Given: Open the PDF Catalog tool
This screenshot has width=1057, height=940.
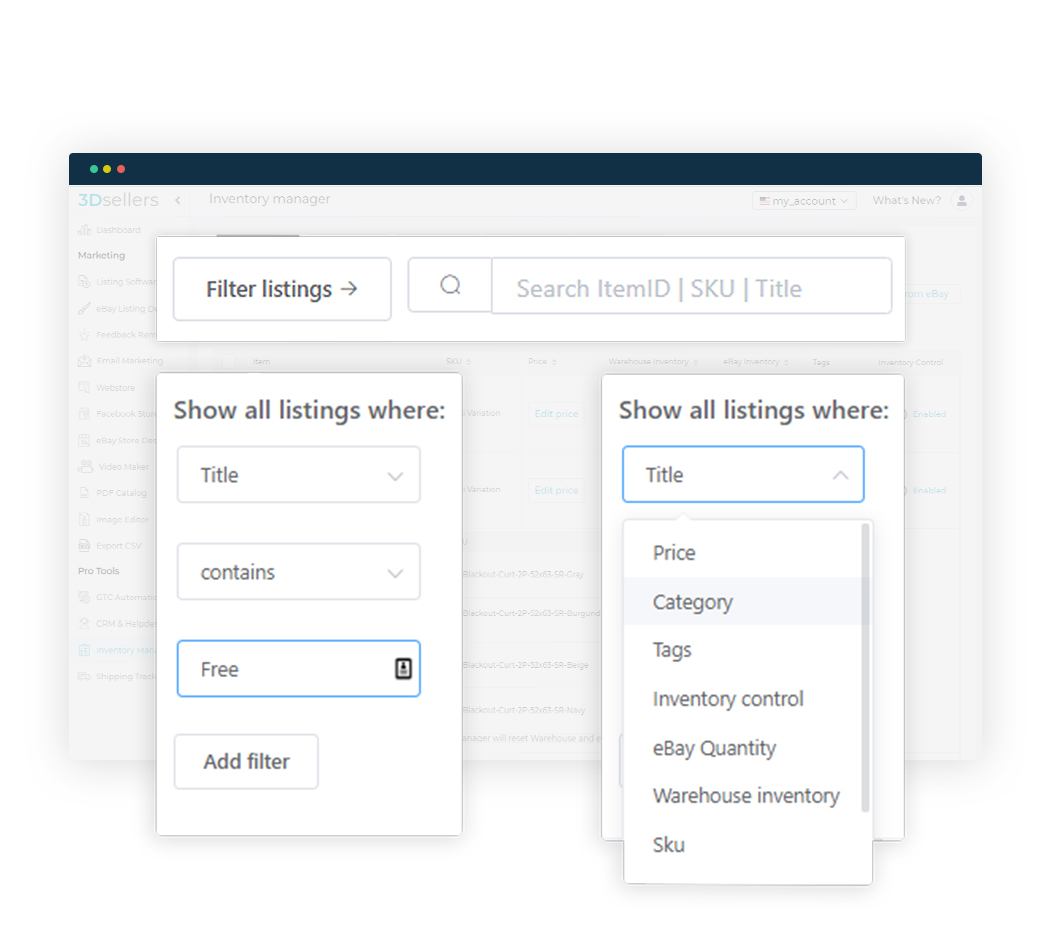Looking at the screenshot, I should [x=87, y=492].
